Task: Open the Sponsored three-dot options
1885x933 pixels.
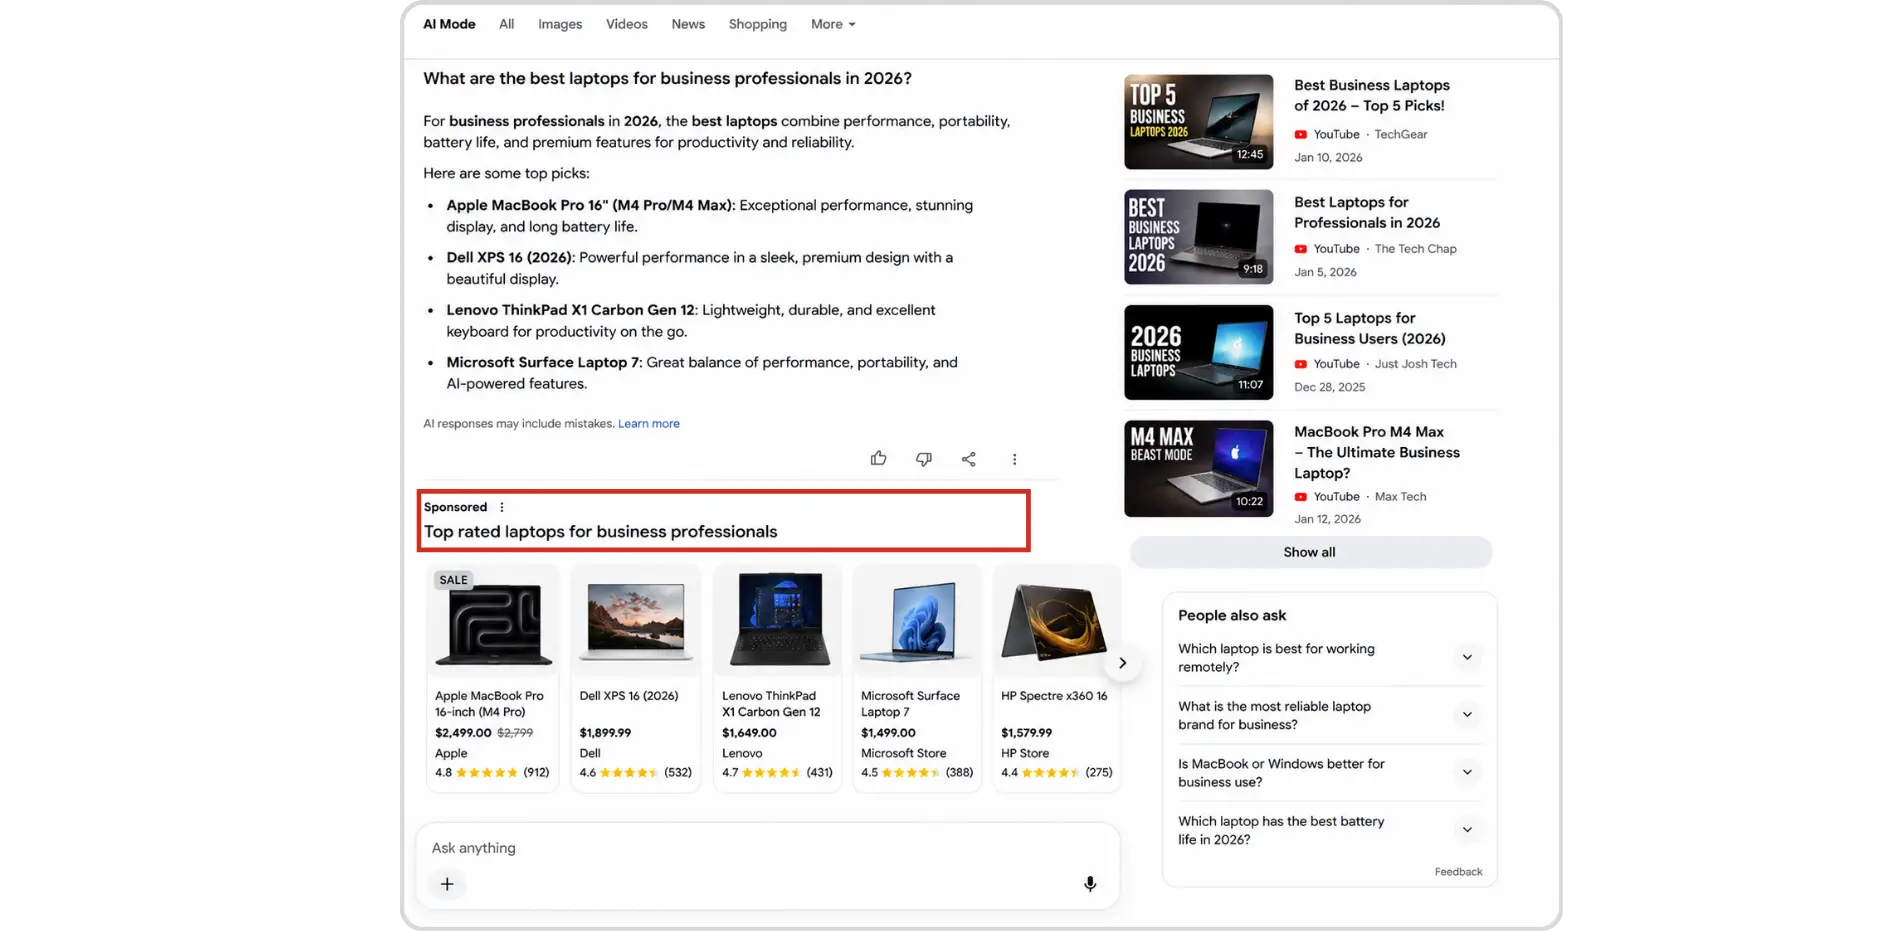Action: click(502, 507)
